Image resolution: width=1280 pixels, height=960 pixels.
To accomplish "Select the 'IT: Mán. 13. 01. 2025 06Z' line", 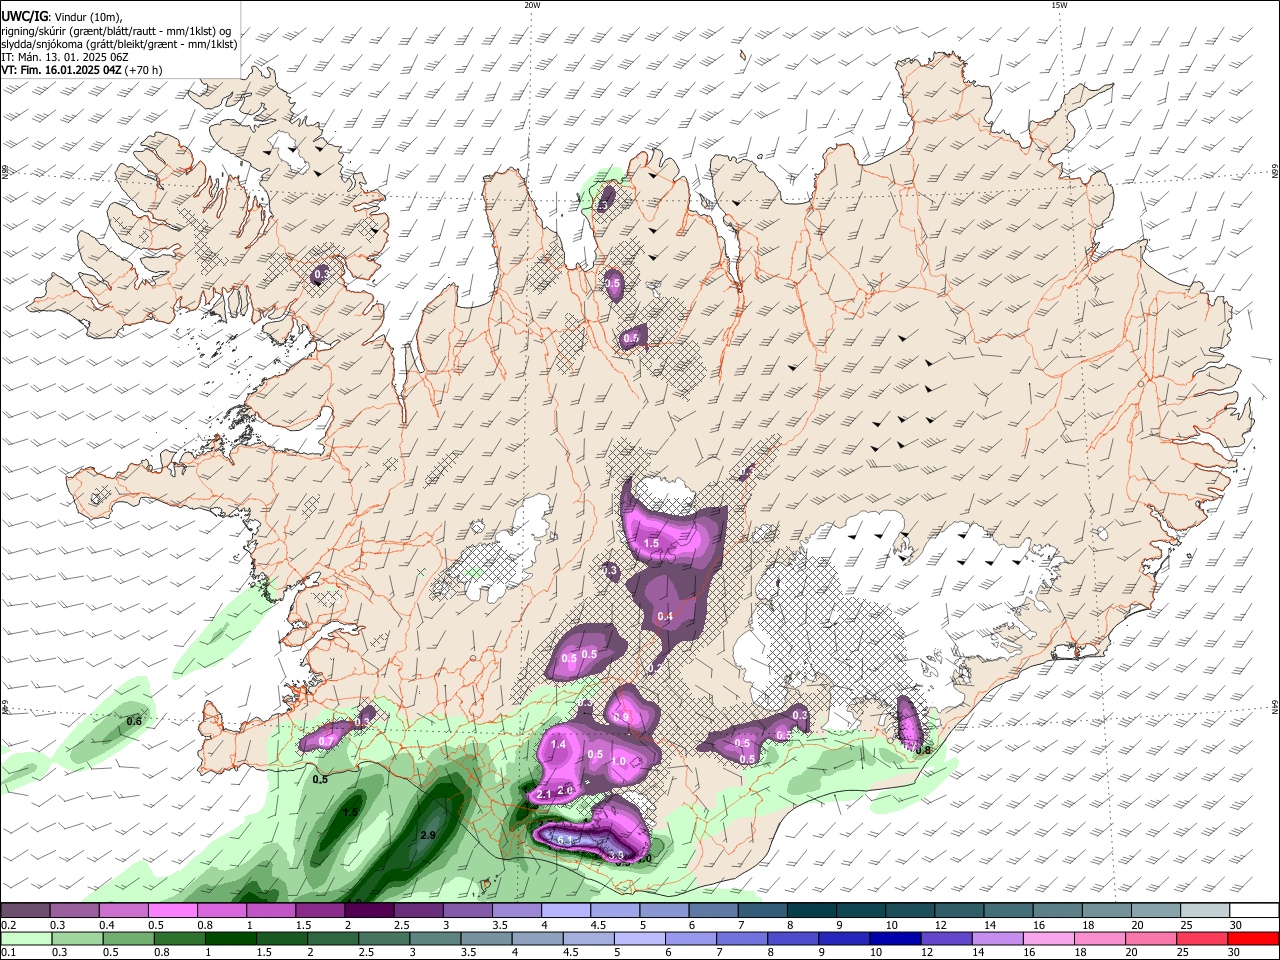I will pyautogui.click(x=65, y=57).
